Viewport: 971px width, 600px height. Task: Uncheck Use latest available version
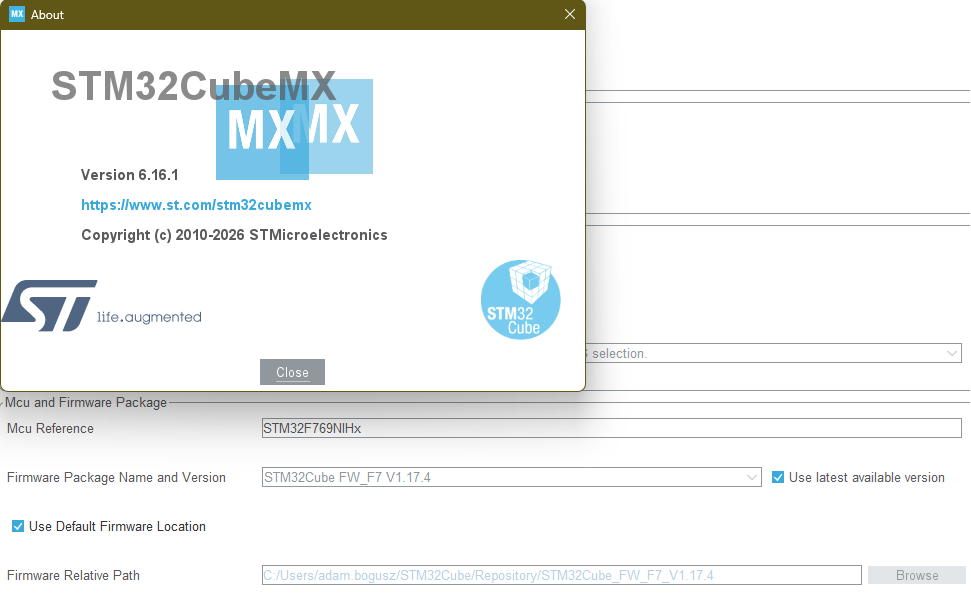click(x=778, y=477)
